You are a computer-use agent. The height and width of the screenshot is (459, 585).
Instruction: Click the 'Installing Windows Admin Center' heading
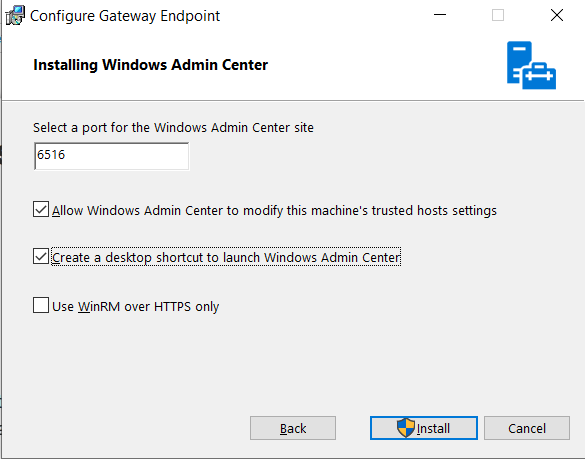(151, 65)
